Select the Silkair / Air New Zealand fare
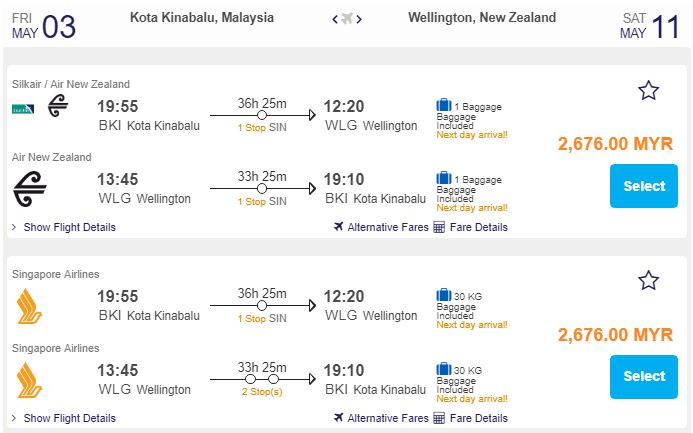 (x=644, y=186)
